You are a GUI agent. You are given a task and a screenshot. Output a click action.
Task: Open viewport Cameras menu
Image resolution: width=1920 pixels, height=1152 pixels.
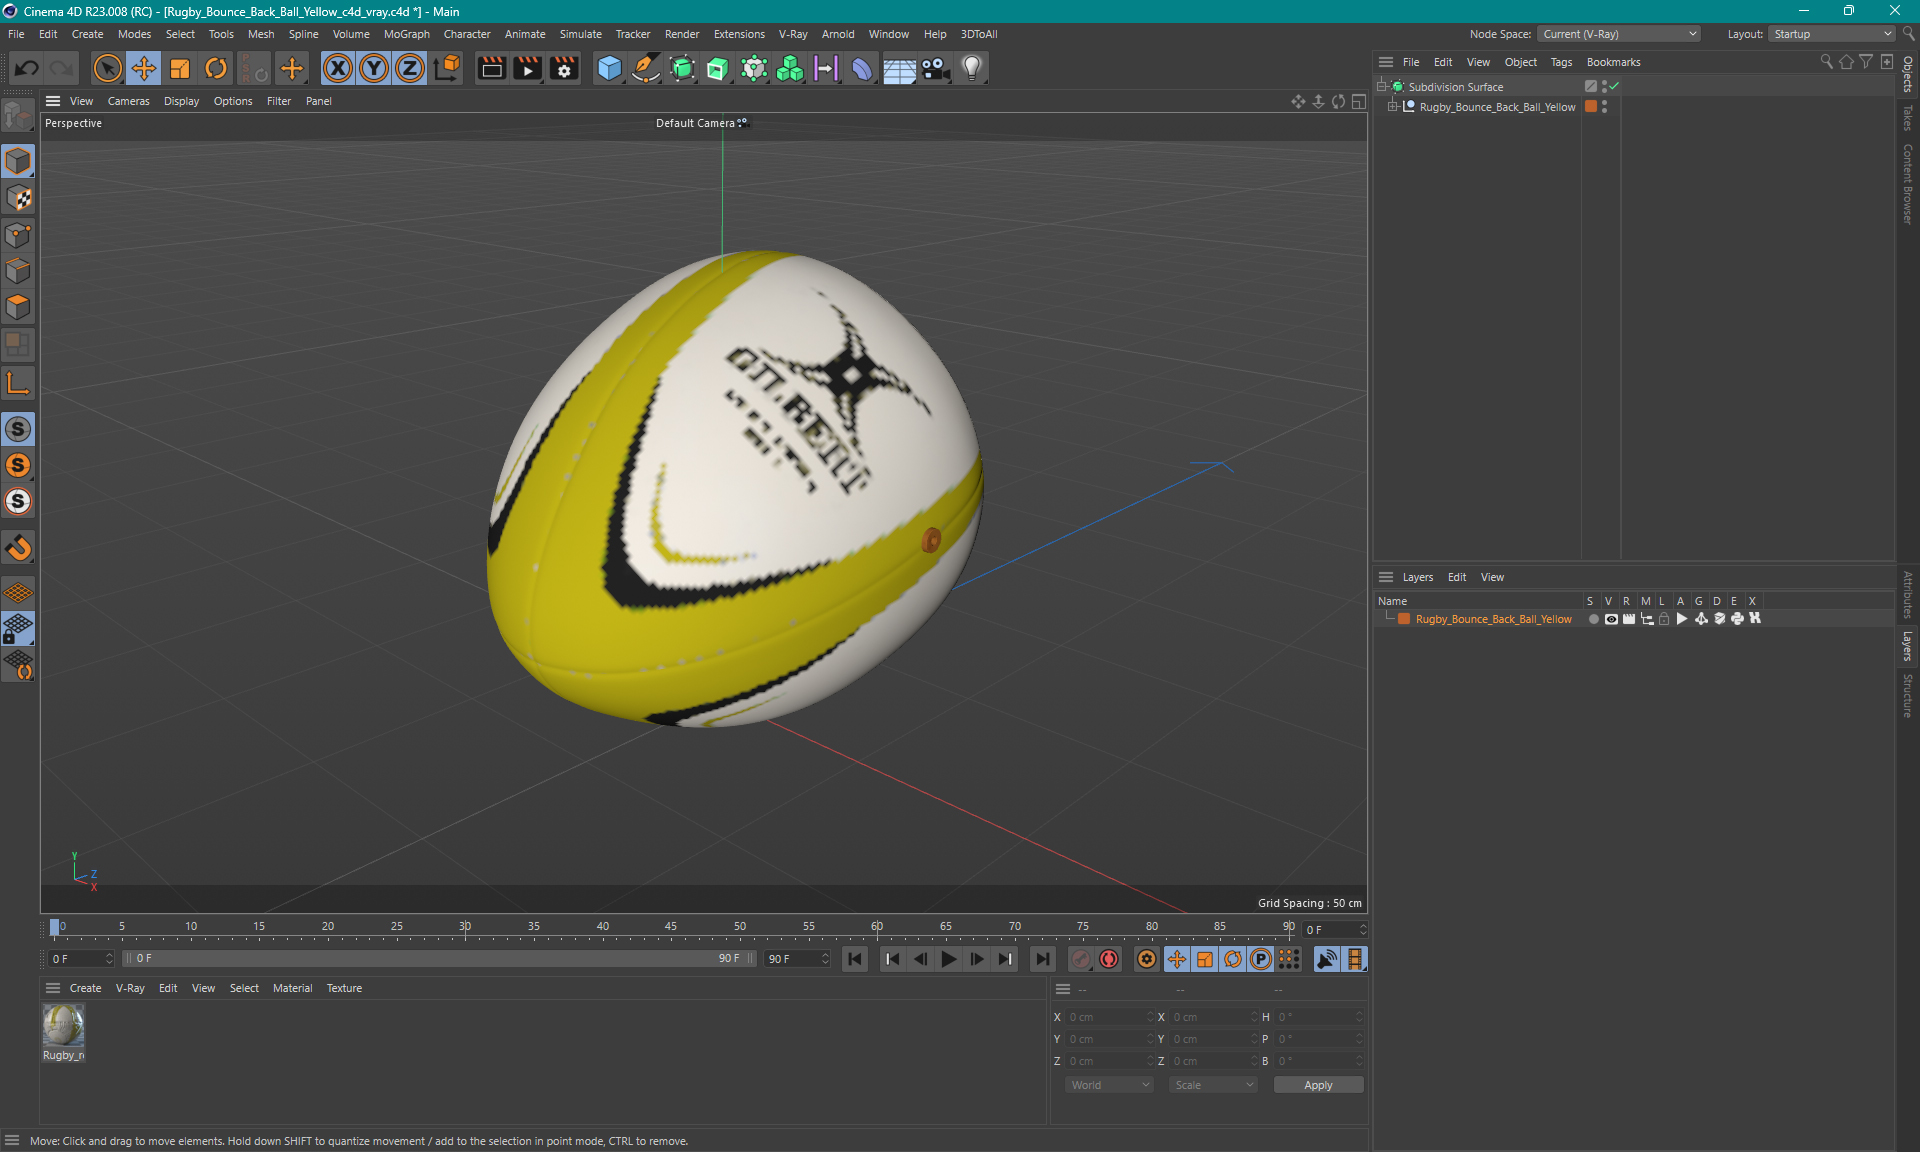(x=128, y=101)
